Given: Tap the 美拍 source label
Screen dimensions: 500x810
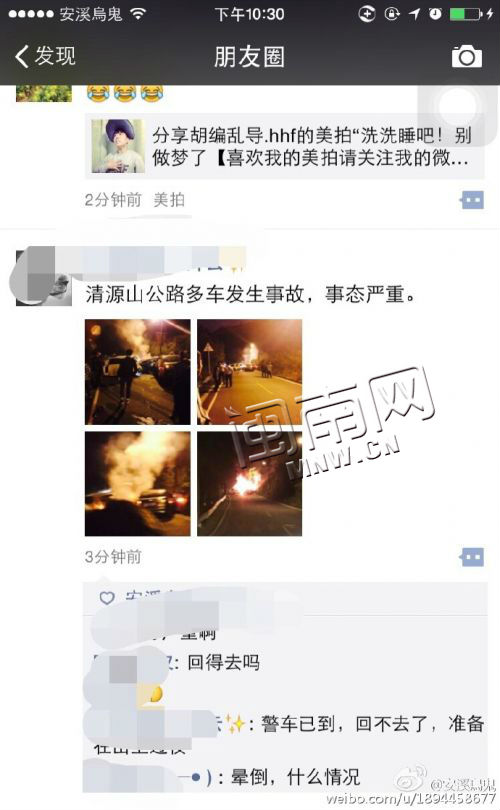Looking at the screenshot, I should (x=169, y=200).
